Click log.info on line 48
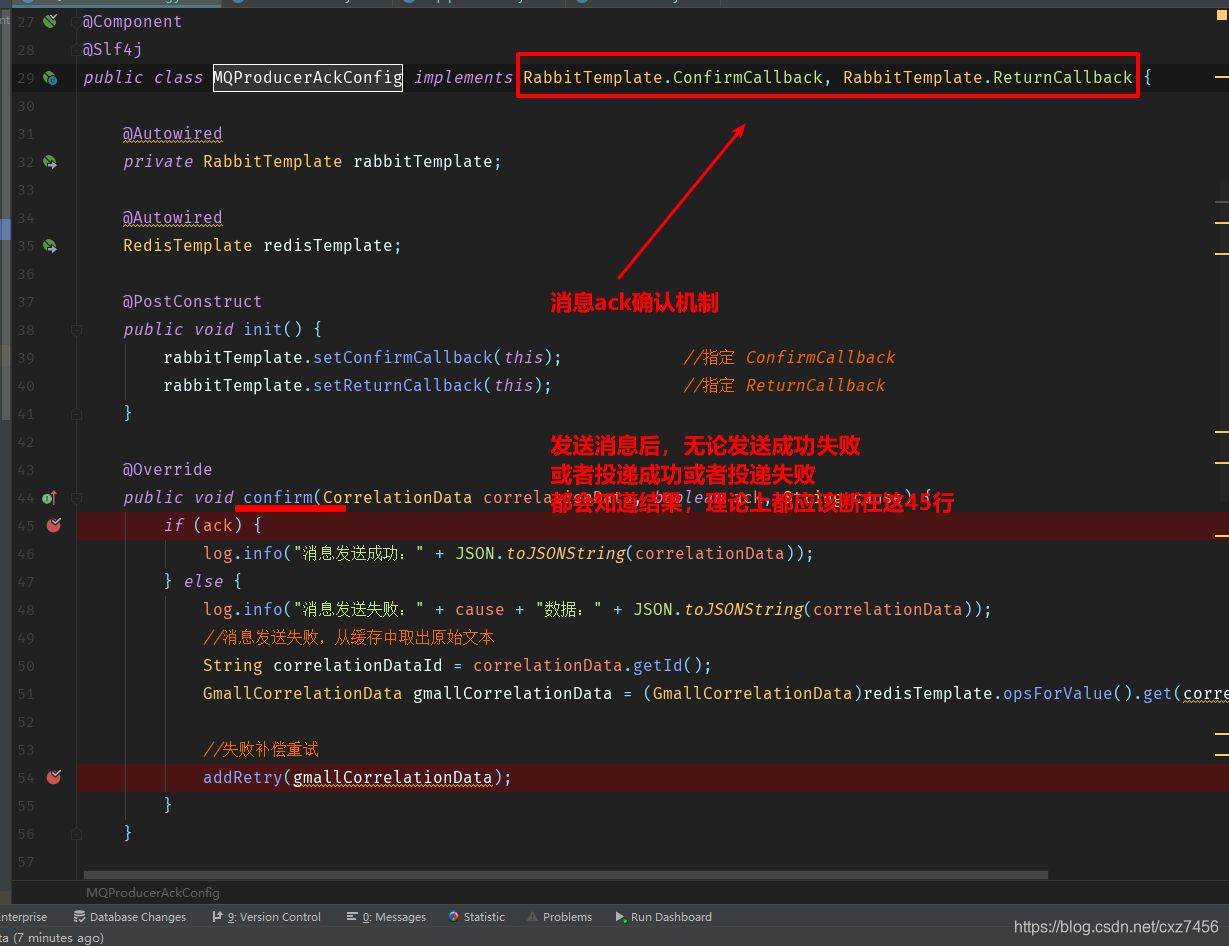1229x946 pixels. click(x=243, y=609)
